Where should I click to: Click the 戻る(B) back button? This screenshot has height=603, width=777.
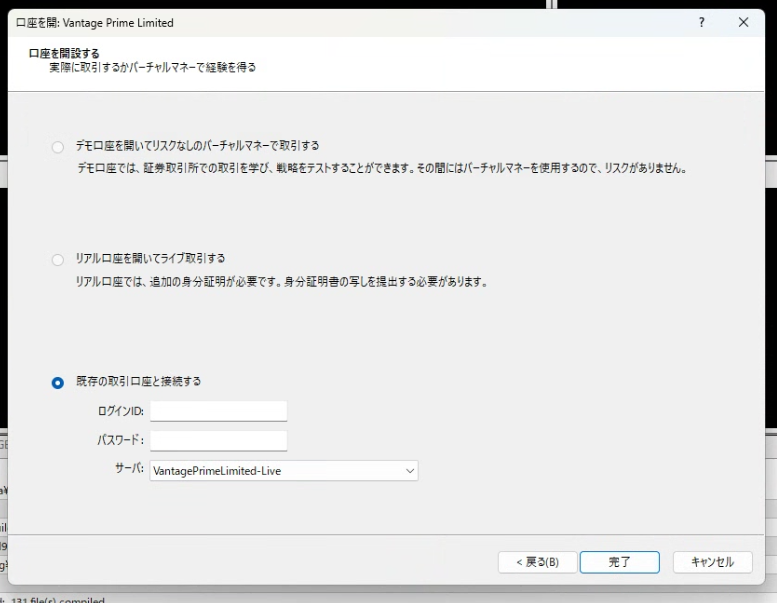[538, 562]
